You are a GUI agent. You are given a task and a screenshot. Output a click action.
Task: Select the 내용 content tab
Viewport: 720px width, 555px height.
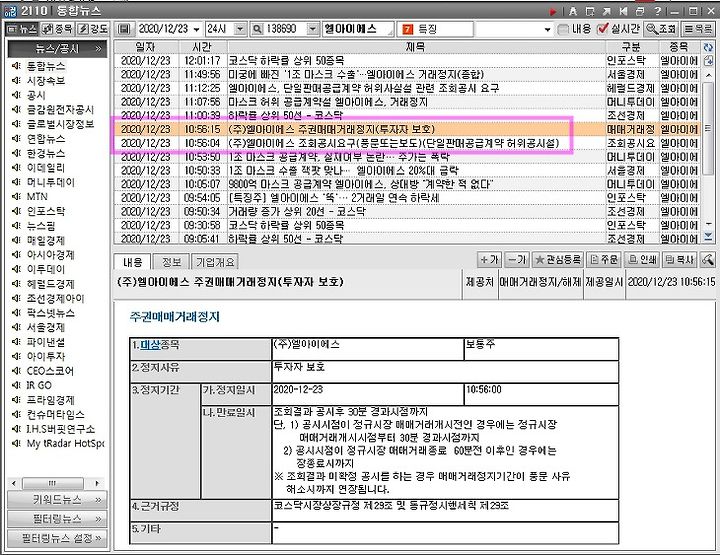[133, 262]
